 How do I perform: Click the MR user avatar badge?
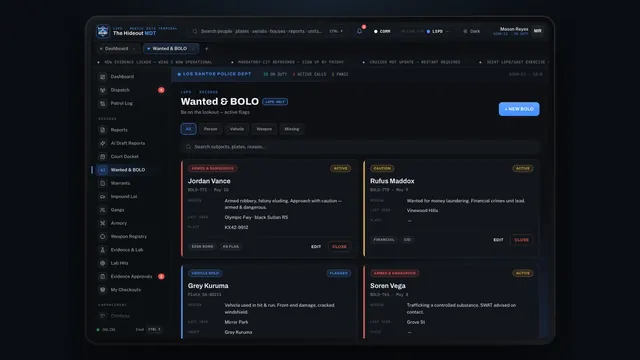tap(538, 31)
